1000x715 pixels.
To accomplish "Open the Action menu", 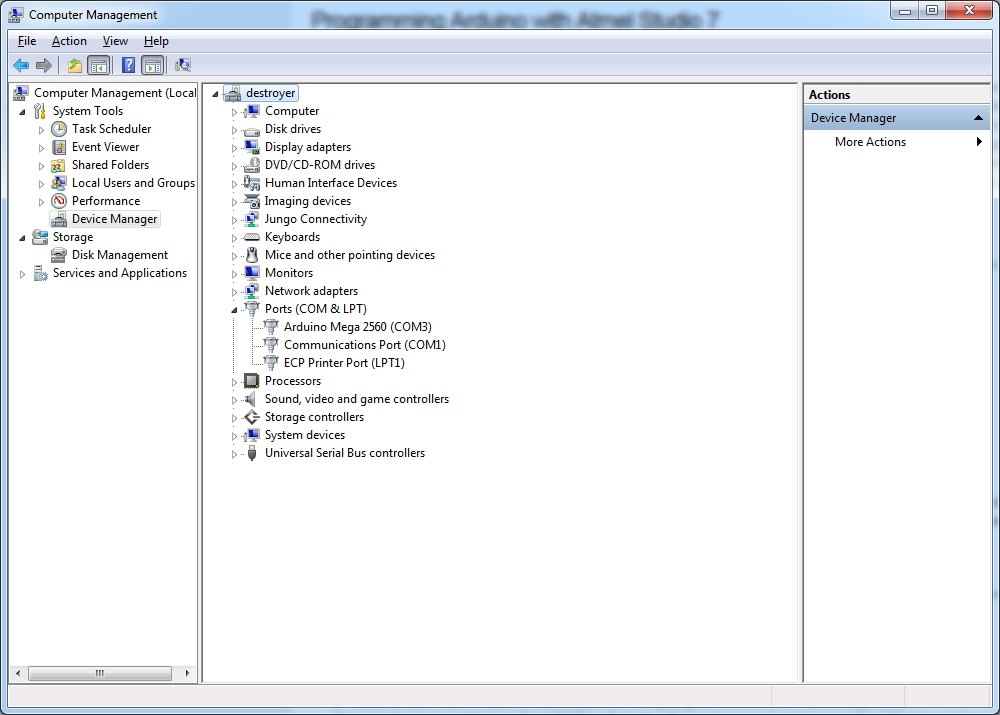I will coord(69,41).
